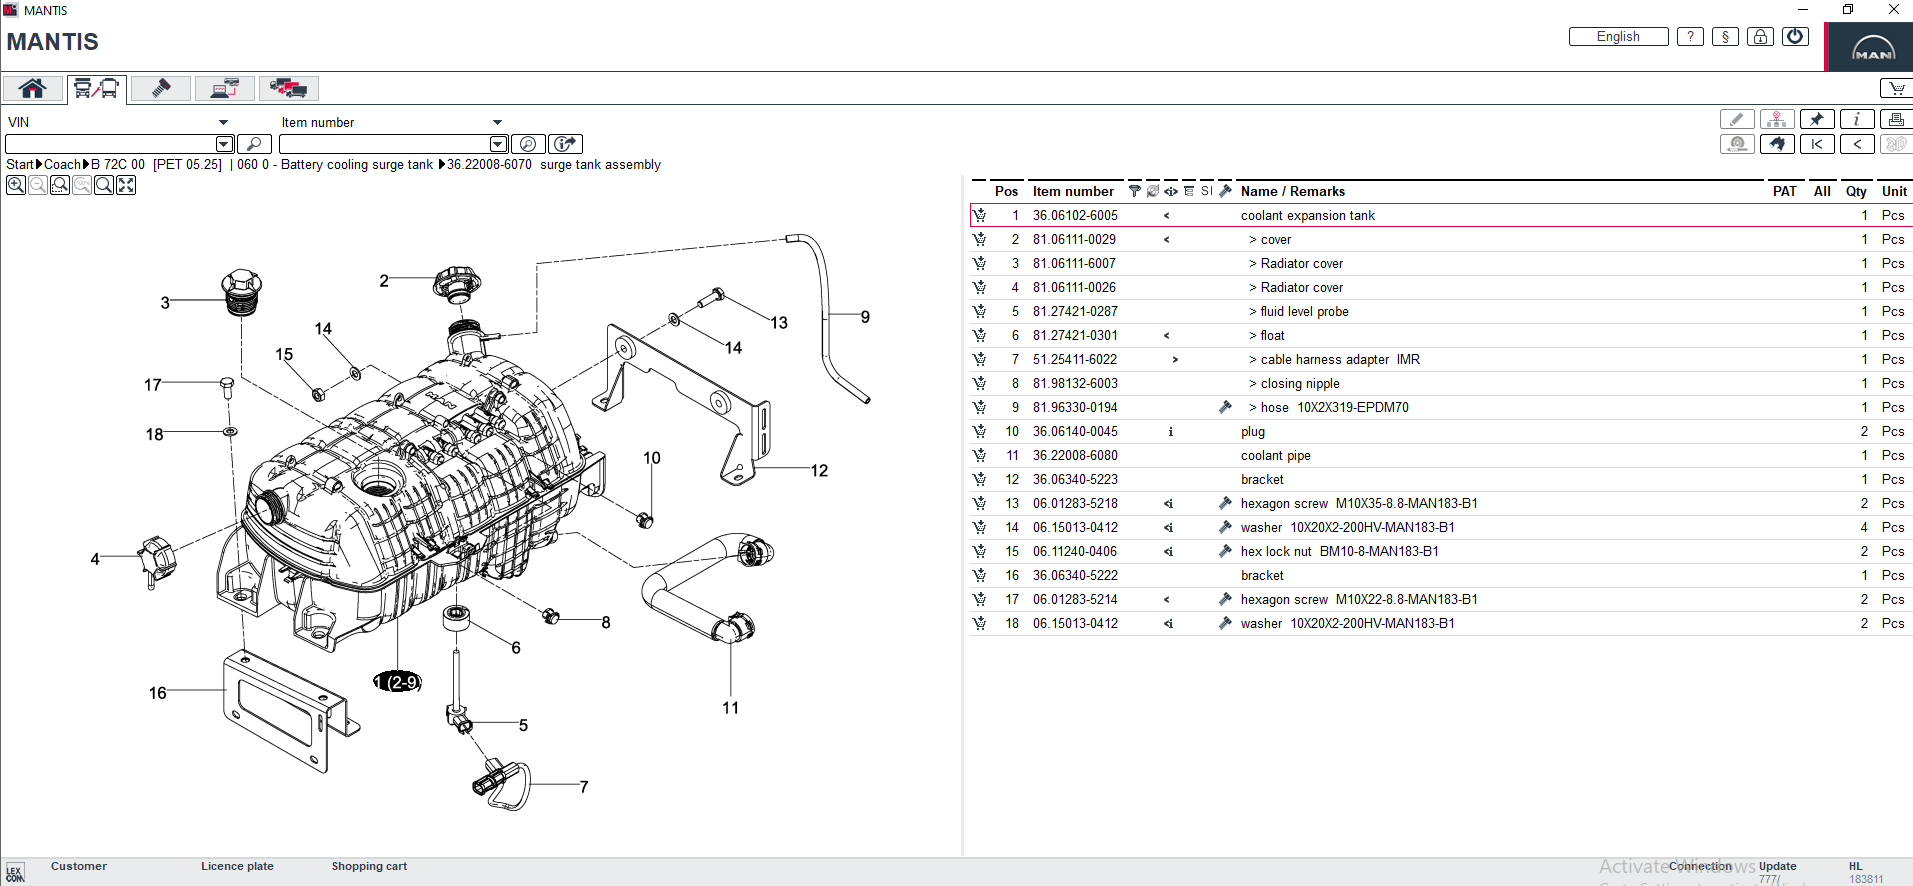Click the plain magnifier diagram tool
The image size is (1913, 886).
[x=104, y=185]
